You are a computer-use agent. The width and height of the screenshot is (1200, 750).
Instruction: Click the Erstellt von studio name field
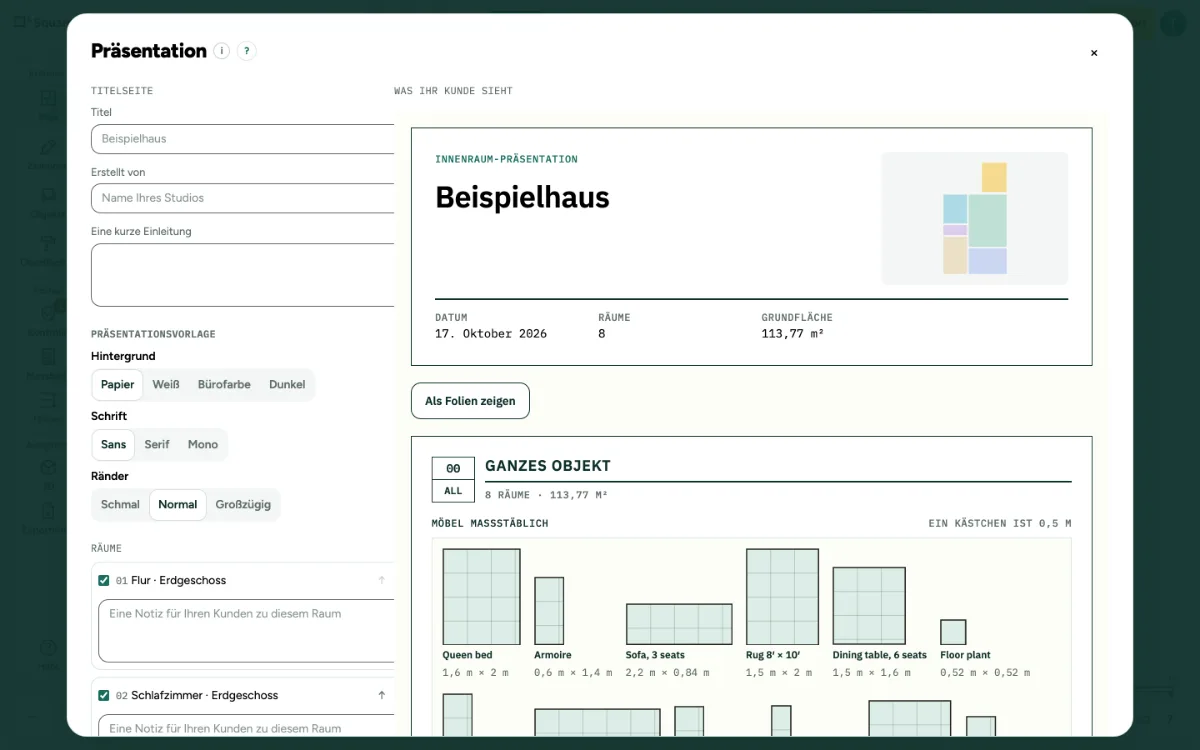click(x=243, y=198)
